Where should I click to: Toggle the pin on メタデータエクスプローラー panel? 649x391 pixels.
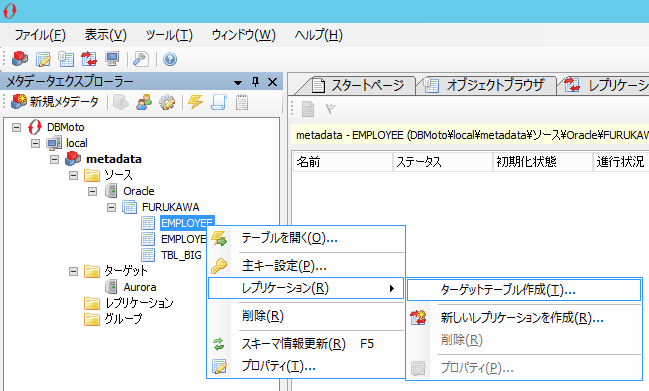click(255, 82)
